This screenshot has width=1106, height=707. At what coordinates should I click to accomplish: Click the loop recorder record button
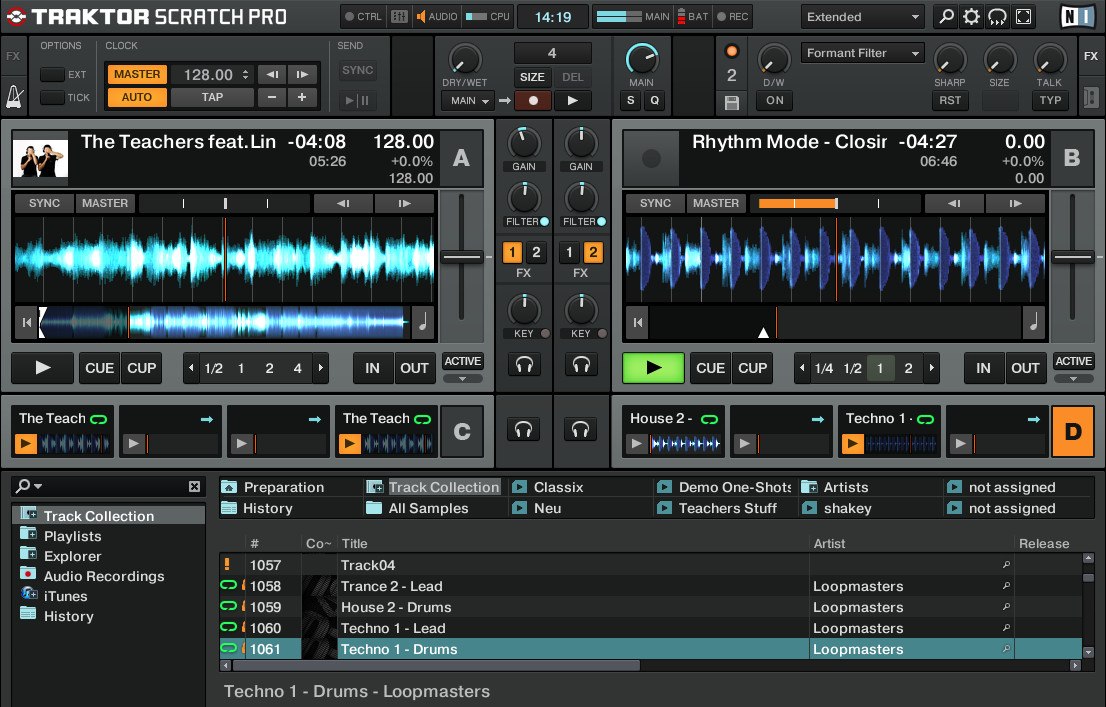tap(533, 101)
